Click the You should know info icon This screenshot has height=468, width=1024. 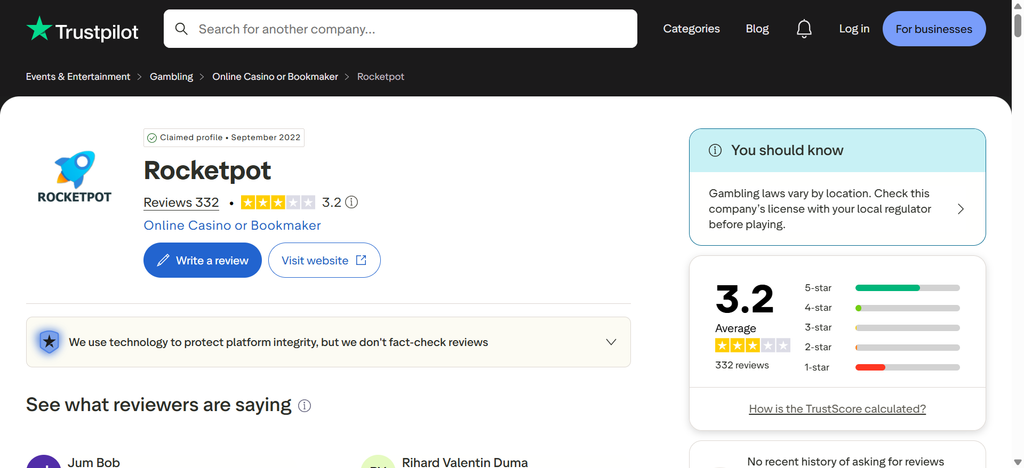[715, 151]
